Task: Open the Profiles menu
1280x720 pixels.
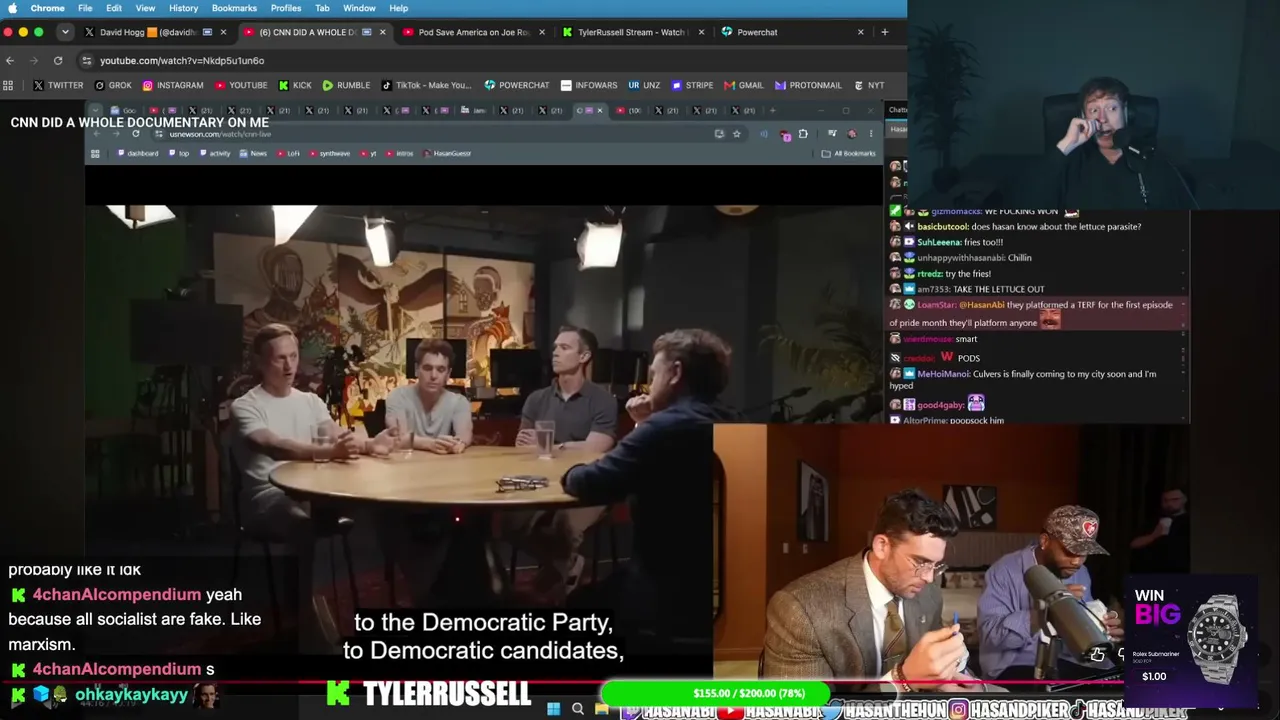Action: [x=286, y=8]
